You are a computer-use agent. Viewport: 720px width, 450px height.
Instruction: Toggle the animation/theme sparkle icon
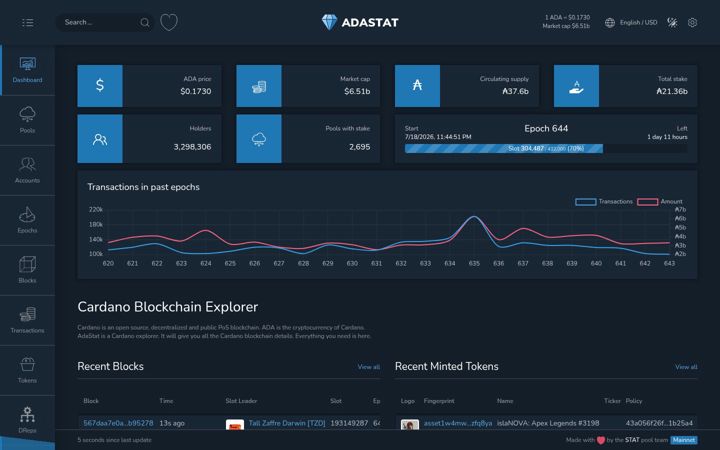(672, 22)
